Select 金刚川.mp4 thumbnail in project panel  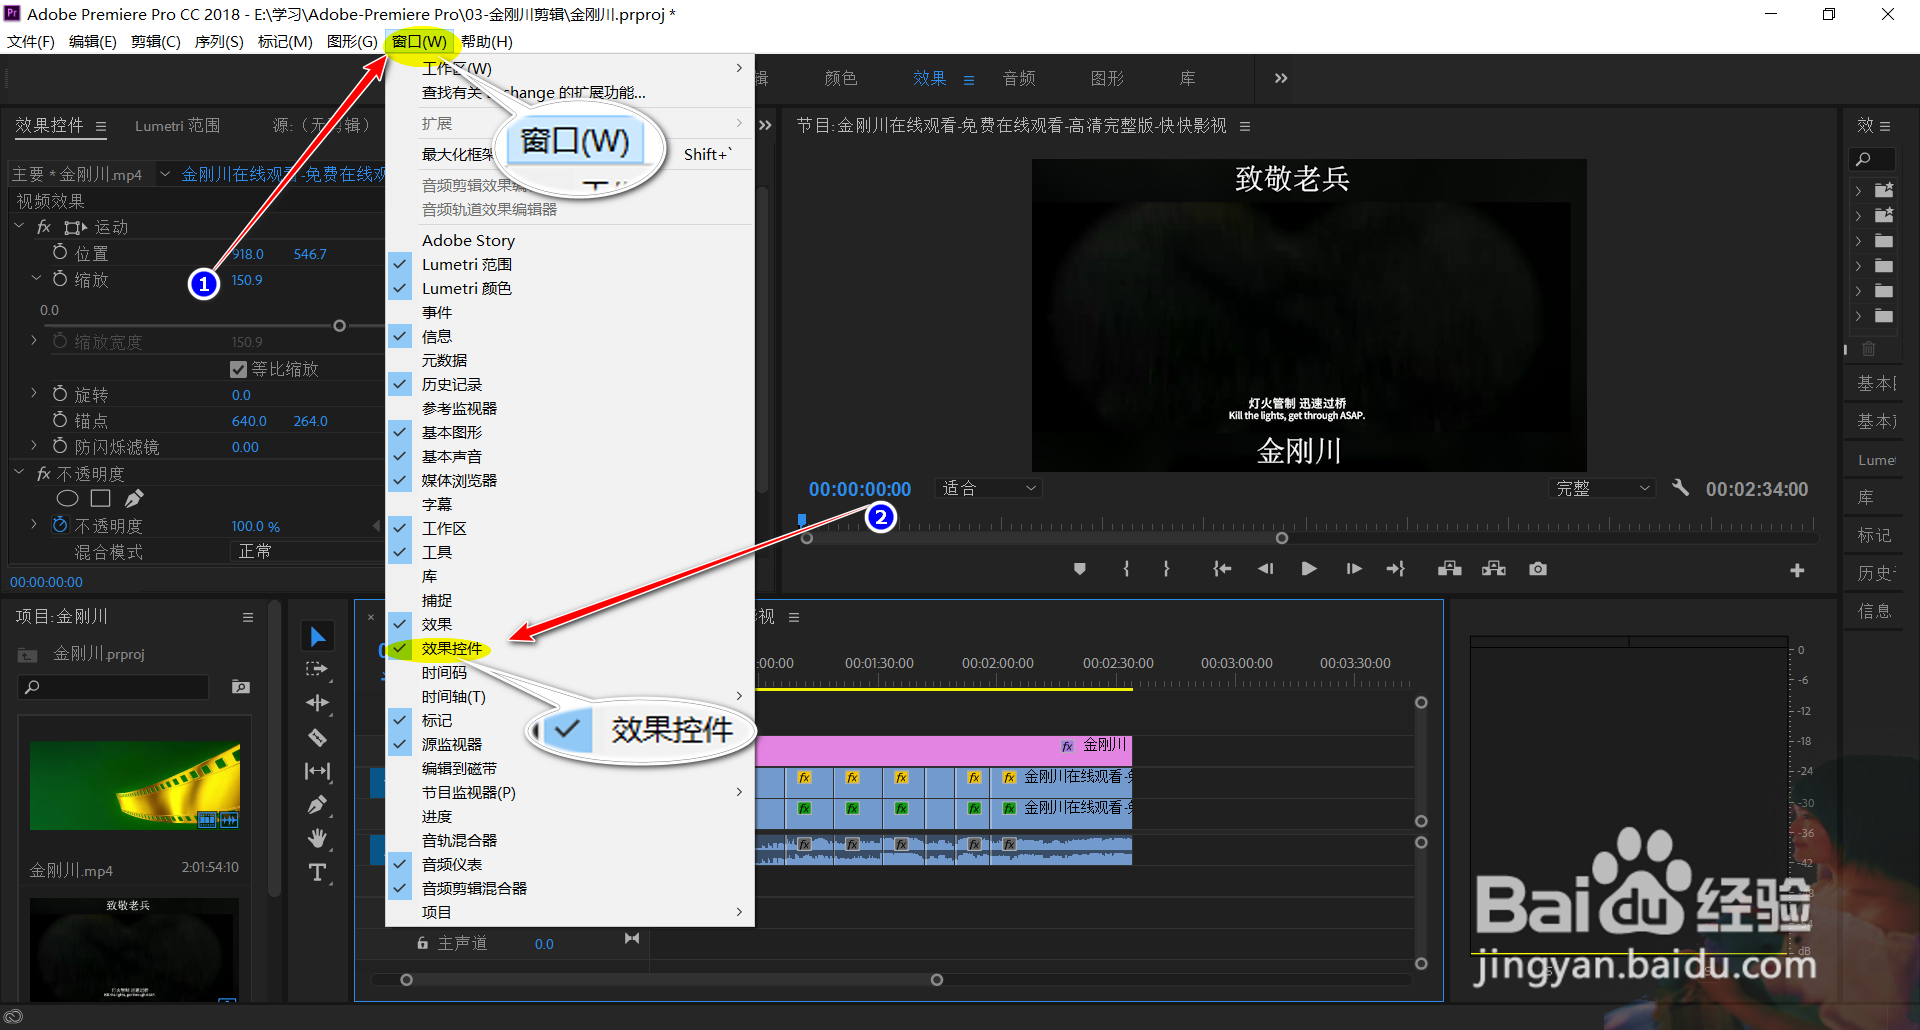point(135,785)
